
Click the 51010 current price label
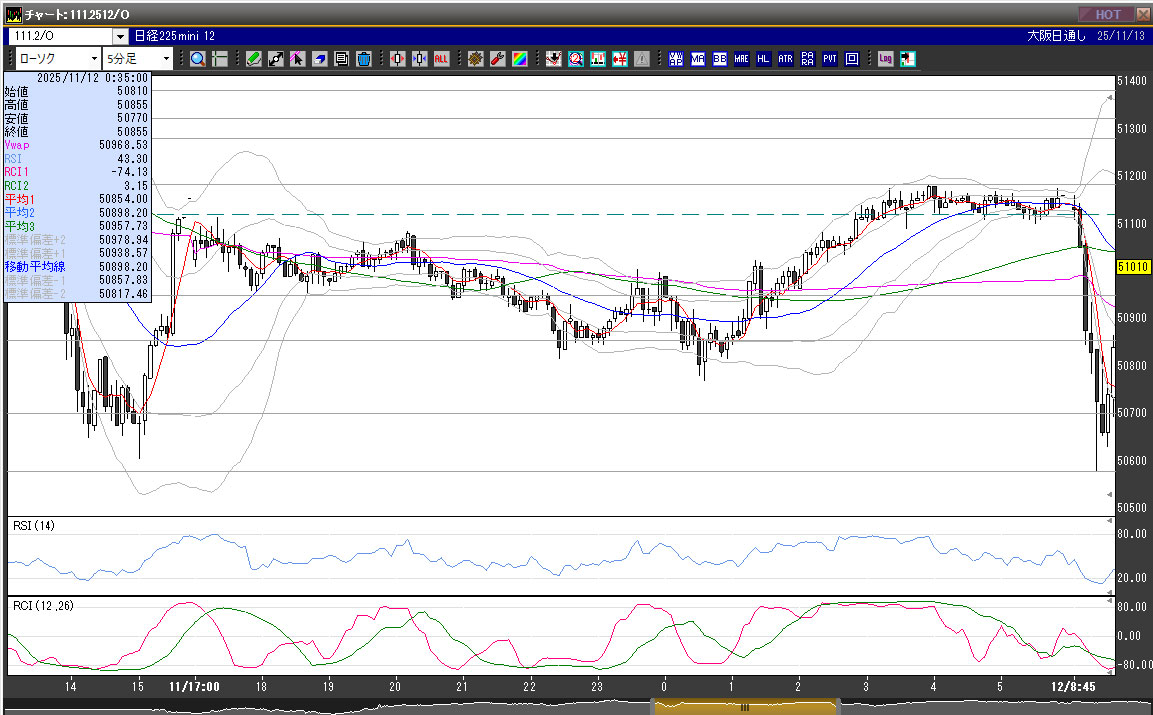pyautogui.click(x=1132, y=267)
